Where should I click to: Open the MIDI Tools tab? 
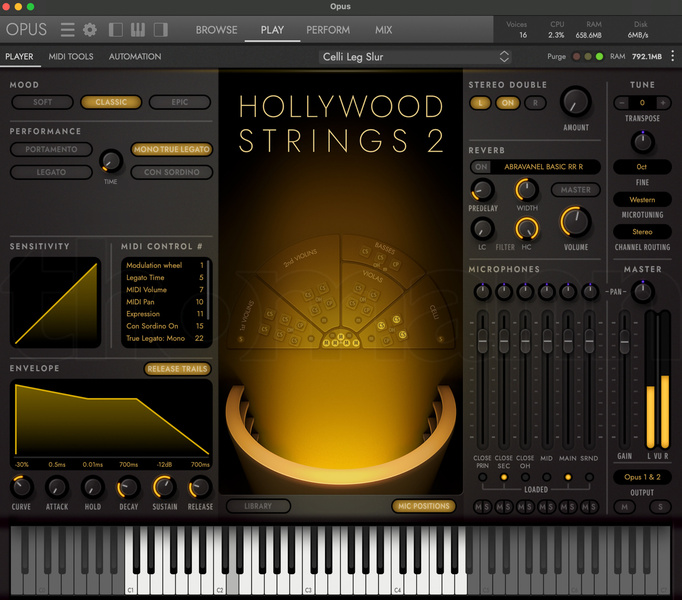(71, 57)
